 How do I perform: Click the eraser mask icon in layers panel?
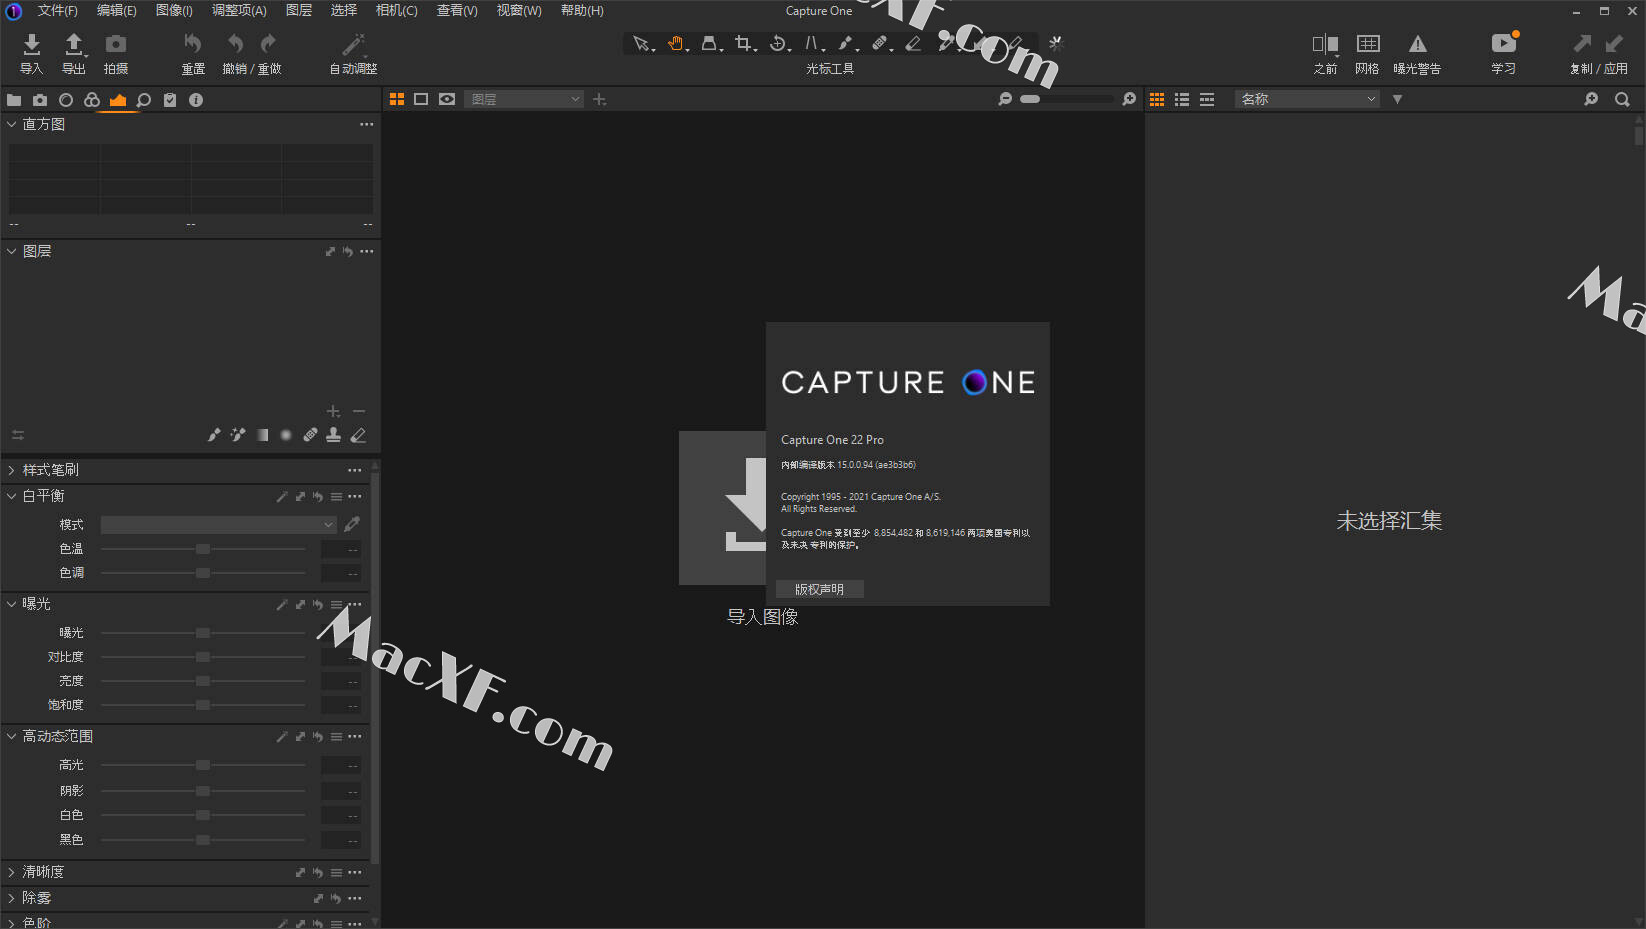(358, 435)
